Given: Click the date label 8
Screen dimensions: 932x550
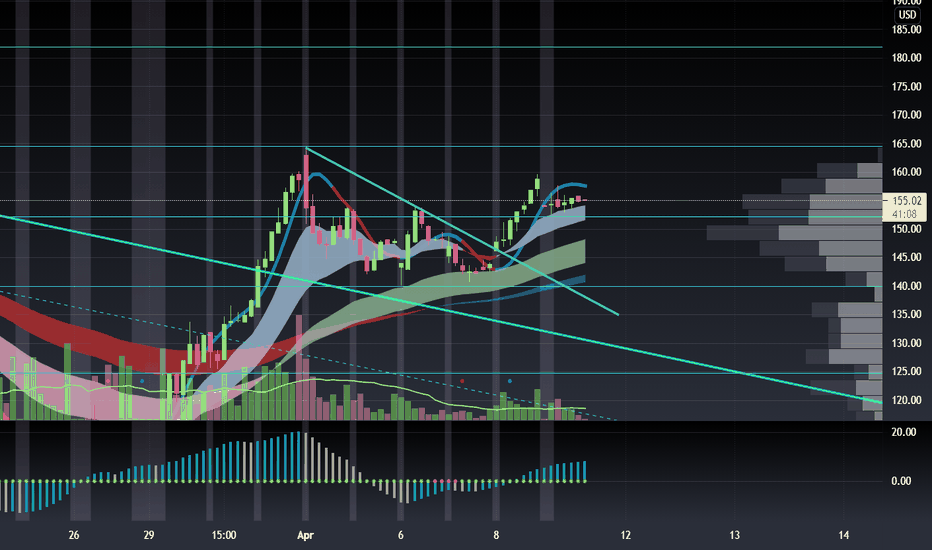Looking at the screenshot, I should pyautogui.click(x=496, y=535).
